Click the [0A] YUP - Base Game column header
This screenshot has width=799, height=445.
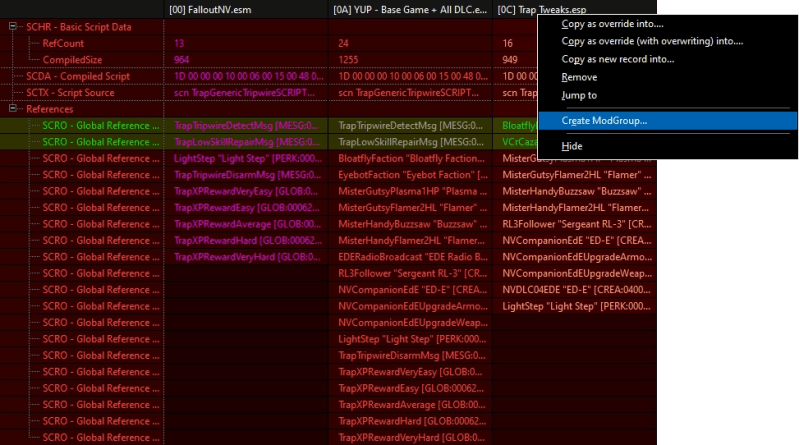[x=410, y=10]
